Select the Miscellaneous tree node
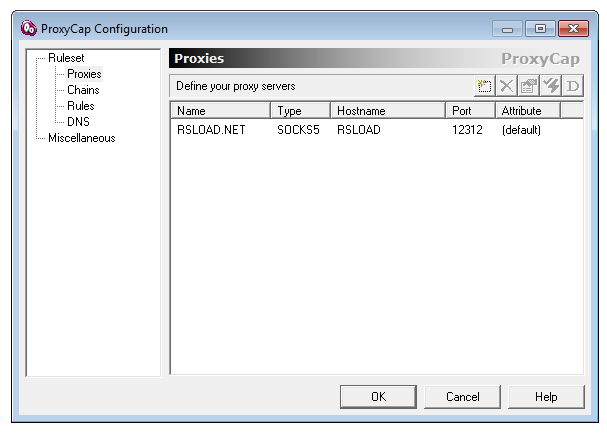Screen dimensions: 607x447 pos(82,138)
